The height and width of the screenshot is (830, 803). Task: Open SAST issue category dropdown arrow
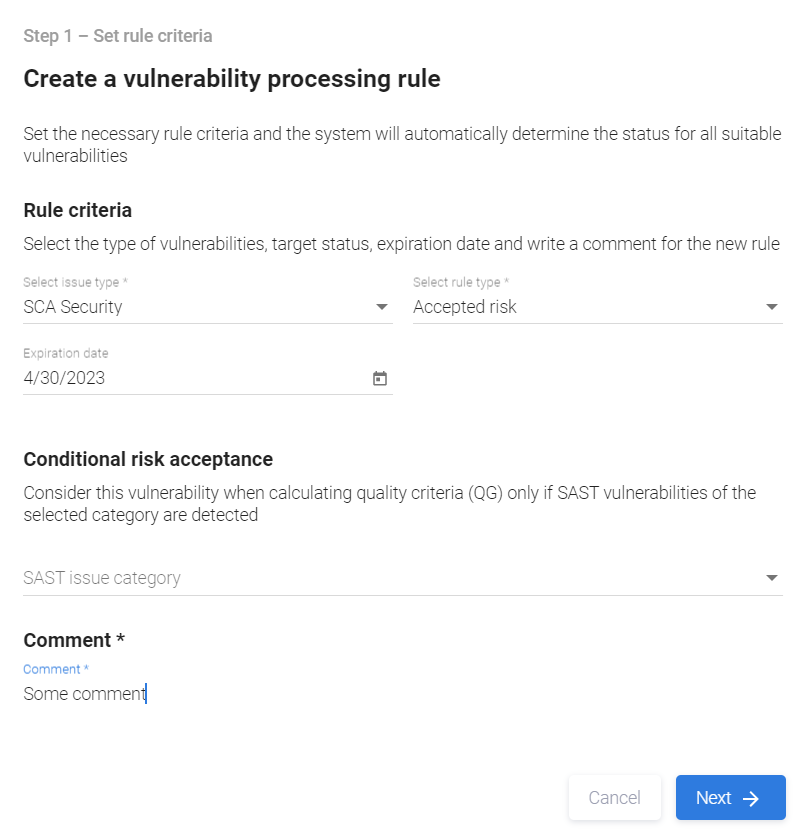pos(772,578)
